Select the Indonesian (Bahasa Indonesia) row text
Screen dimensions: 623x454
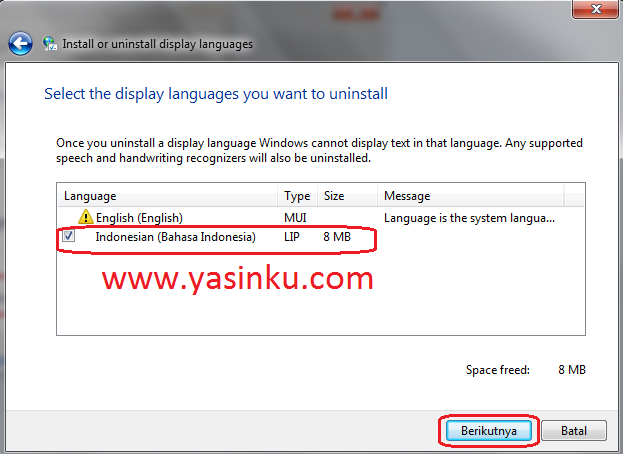pos(175,237)
